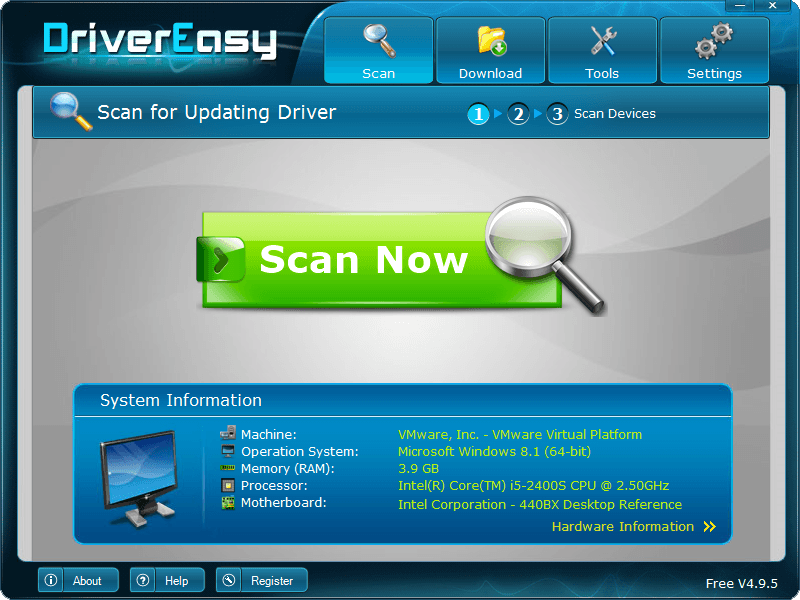
Task: Open the Scan tab
Action: (x=378, y=50)
